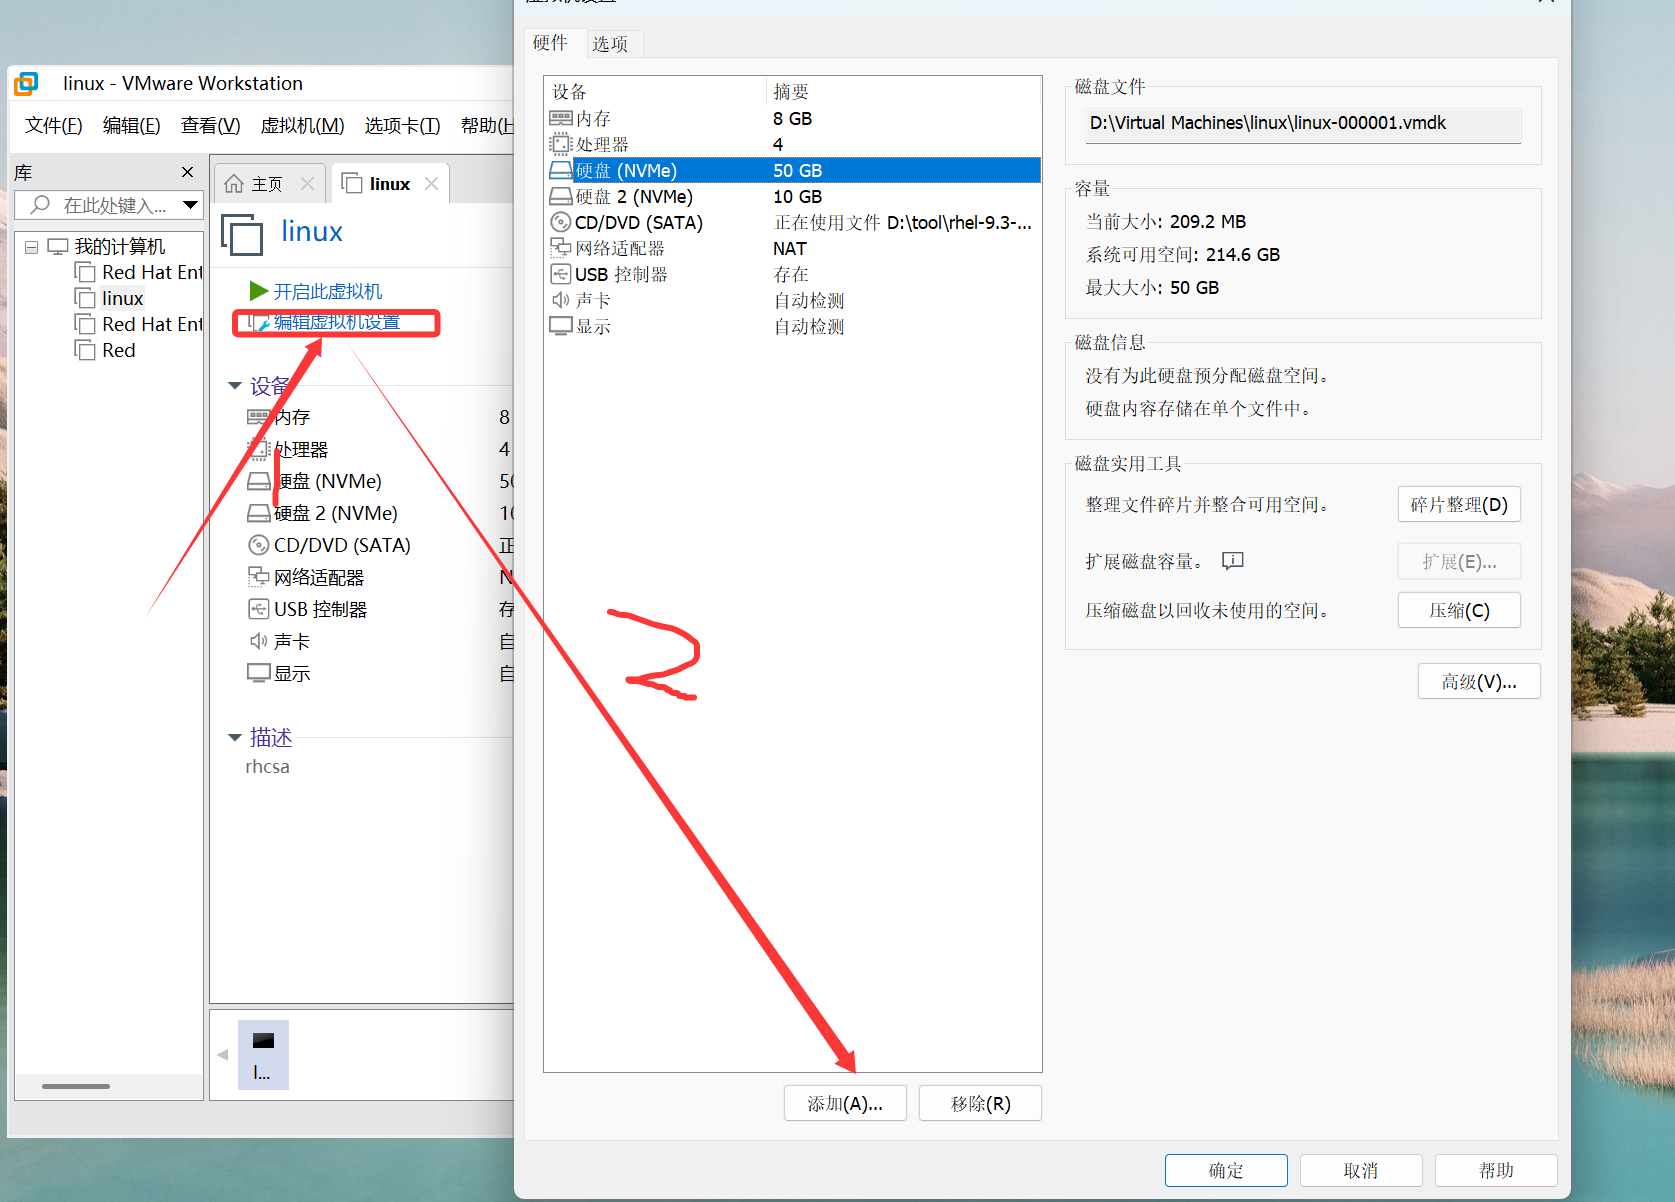Click 取消 to cancel the dialog
The image size is (1675, 1202).
click(x=1361, y=1171)
